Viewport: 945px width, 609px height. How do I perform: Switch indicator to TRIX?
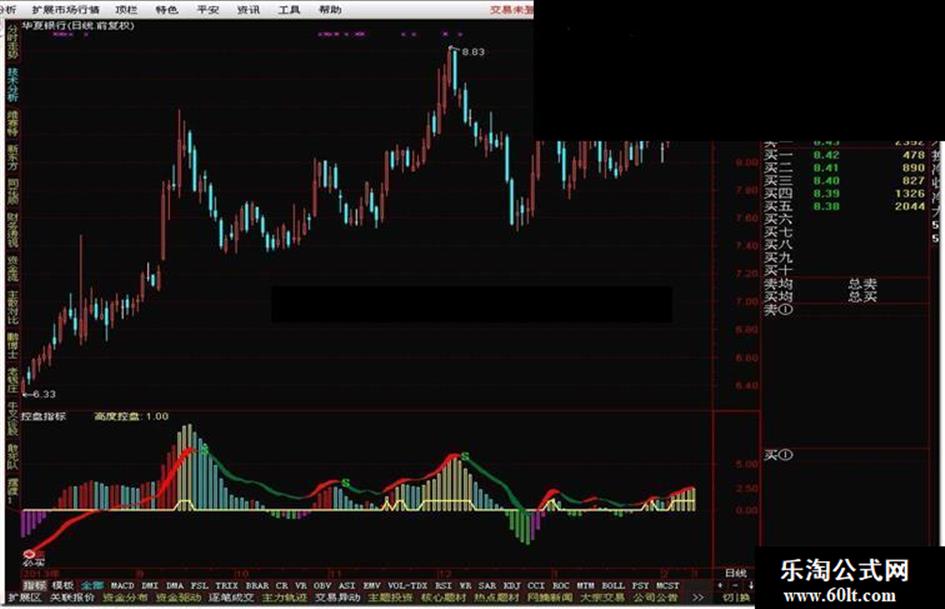click(x=227, y=585)
